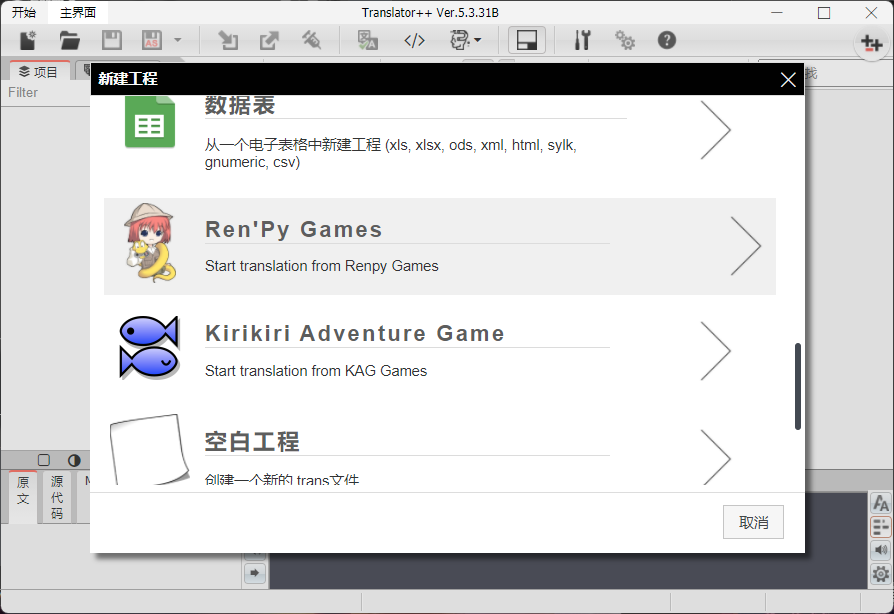
Task: Choose the Kirikiri Adventure Game option
Action: (x=440, y=349)
